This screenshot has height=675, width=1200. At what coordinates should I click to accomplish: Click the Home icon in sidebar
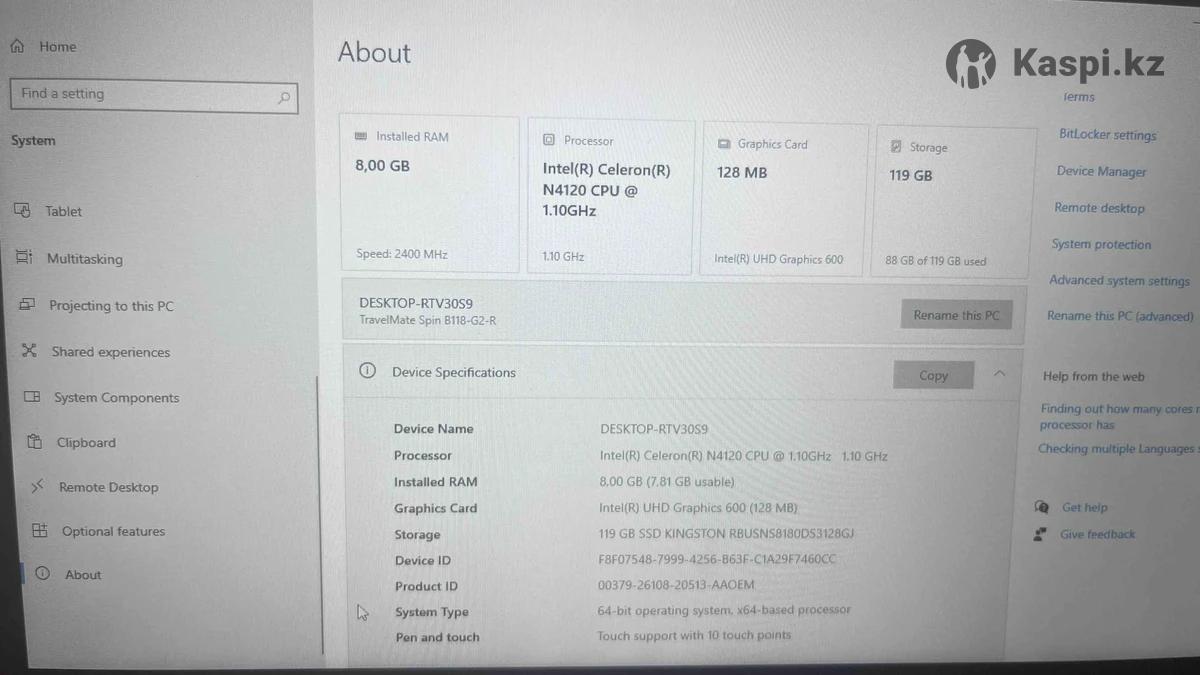click(17, 46)
